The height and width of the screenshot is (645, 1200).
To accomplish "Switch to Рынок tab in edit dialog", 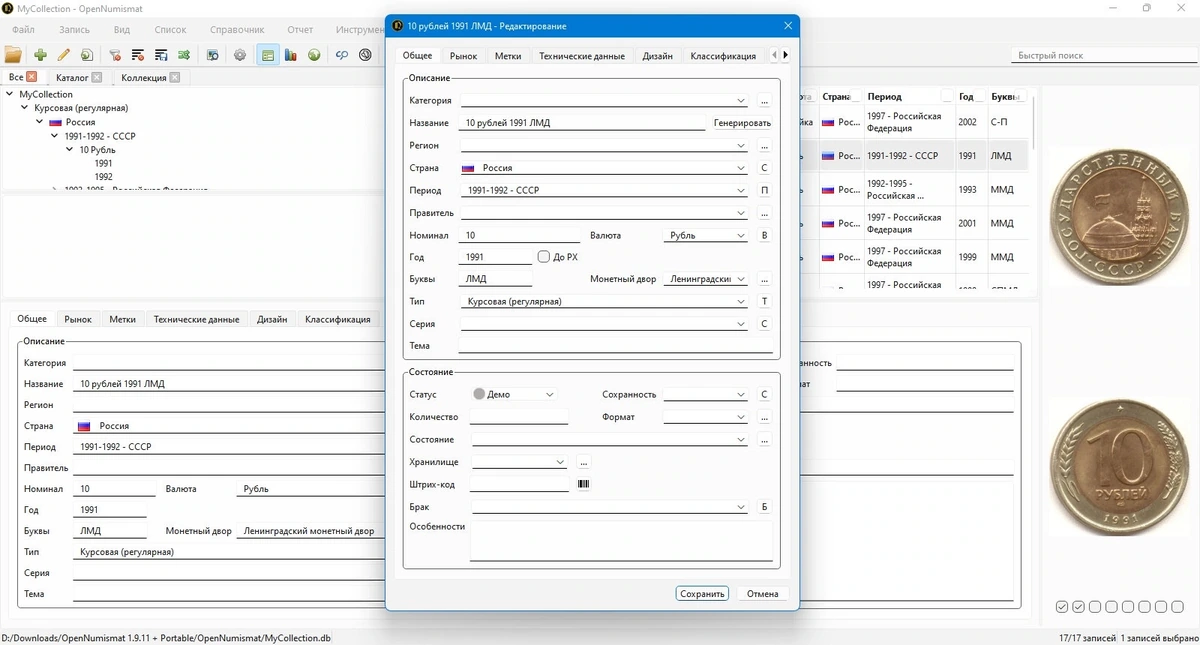I will coord(463,56).
